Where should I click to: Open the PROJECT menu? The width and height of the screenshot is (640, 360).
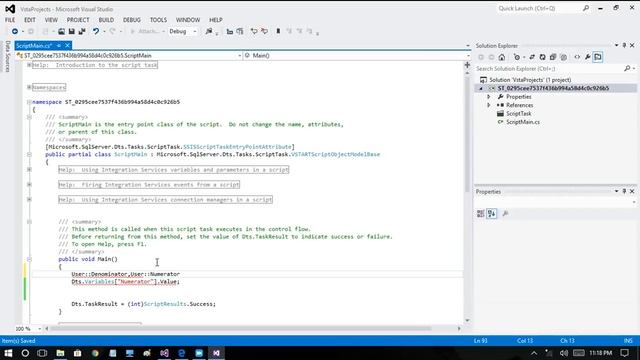pos(78,20)
